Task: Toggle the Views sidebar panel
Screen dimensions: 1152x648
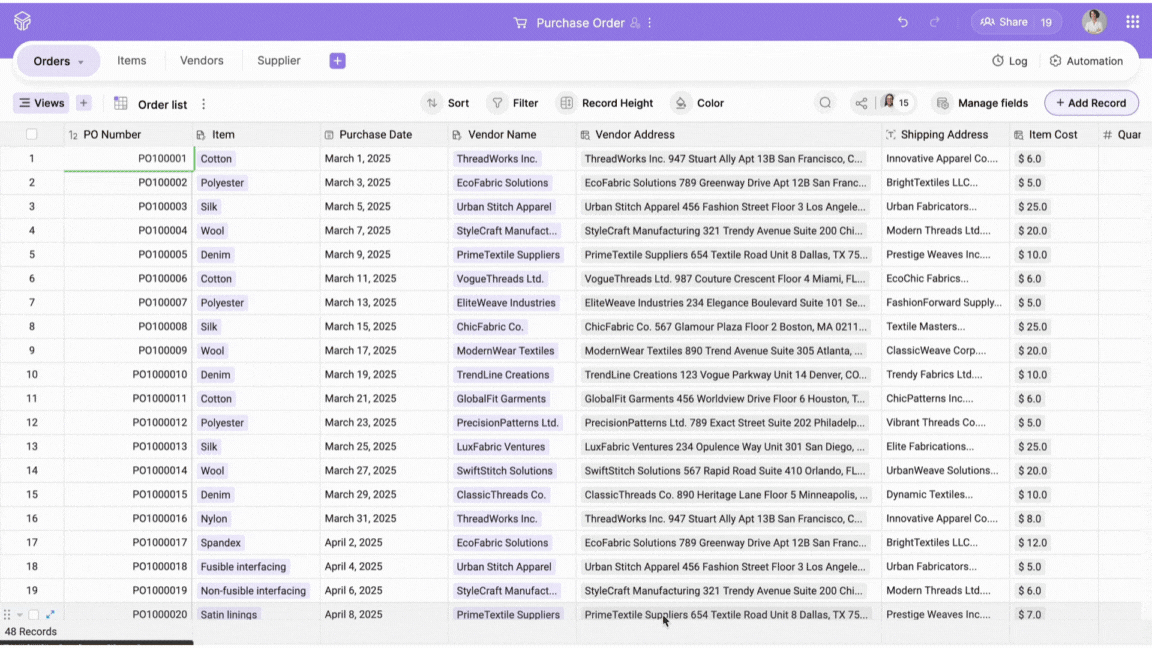Action: [41, 103]
